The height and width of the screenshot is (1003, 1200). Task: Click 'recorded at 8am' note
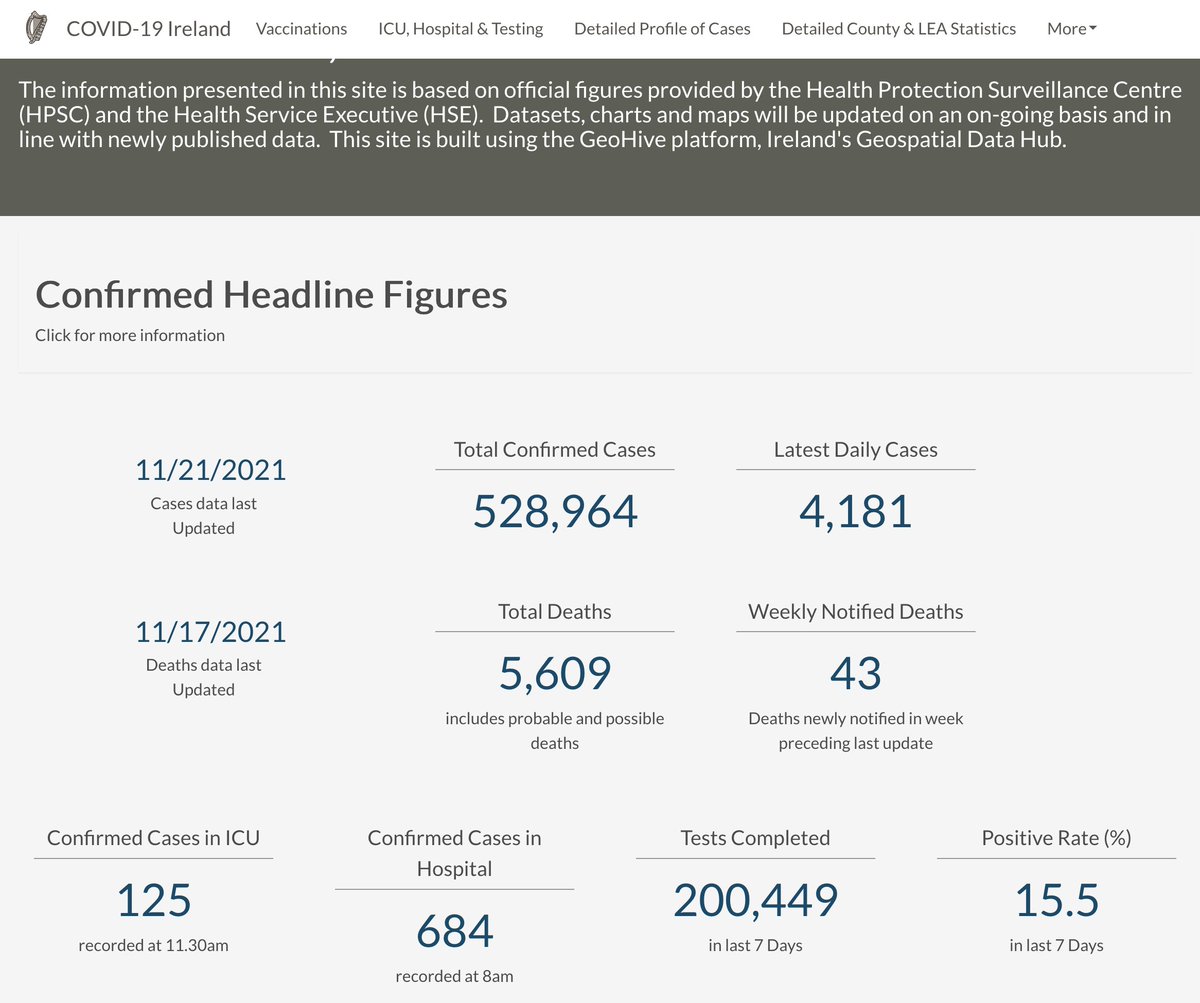click(455, 976)
